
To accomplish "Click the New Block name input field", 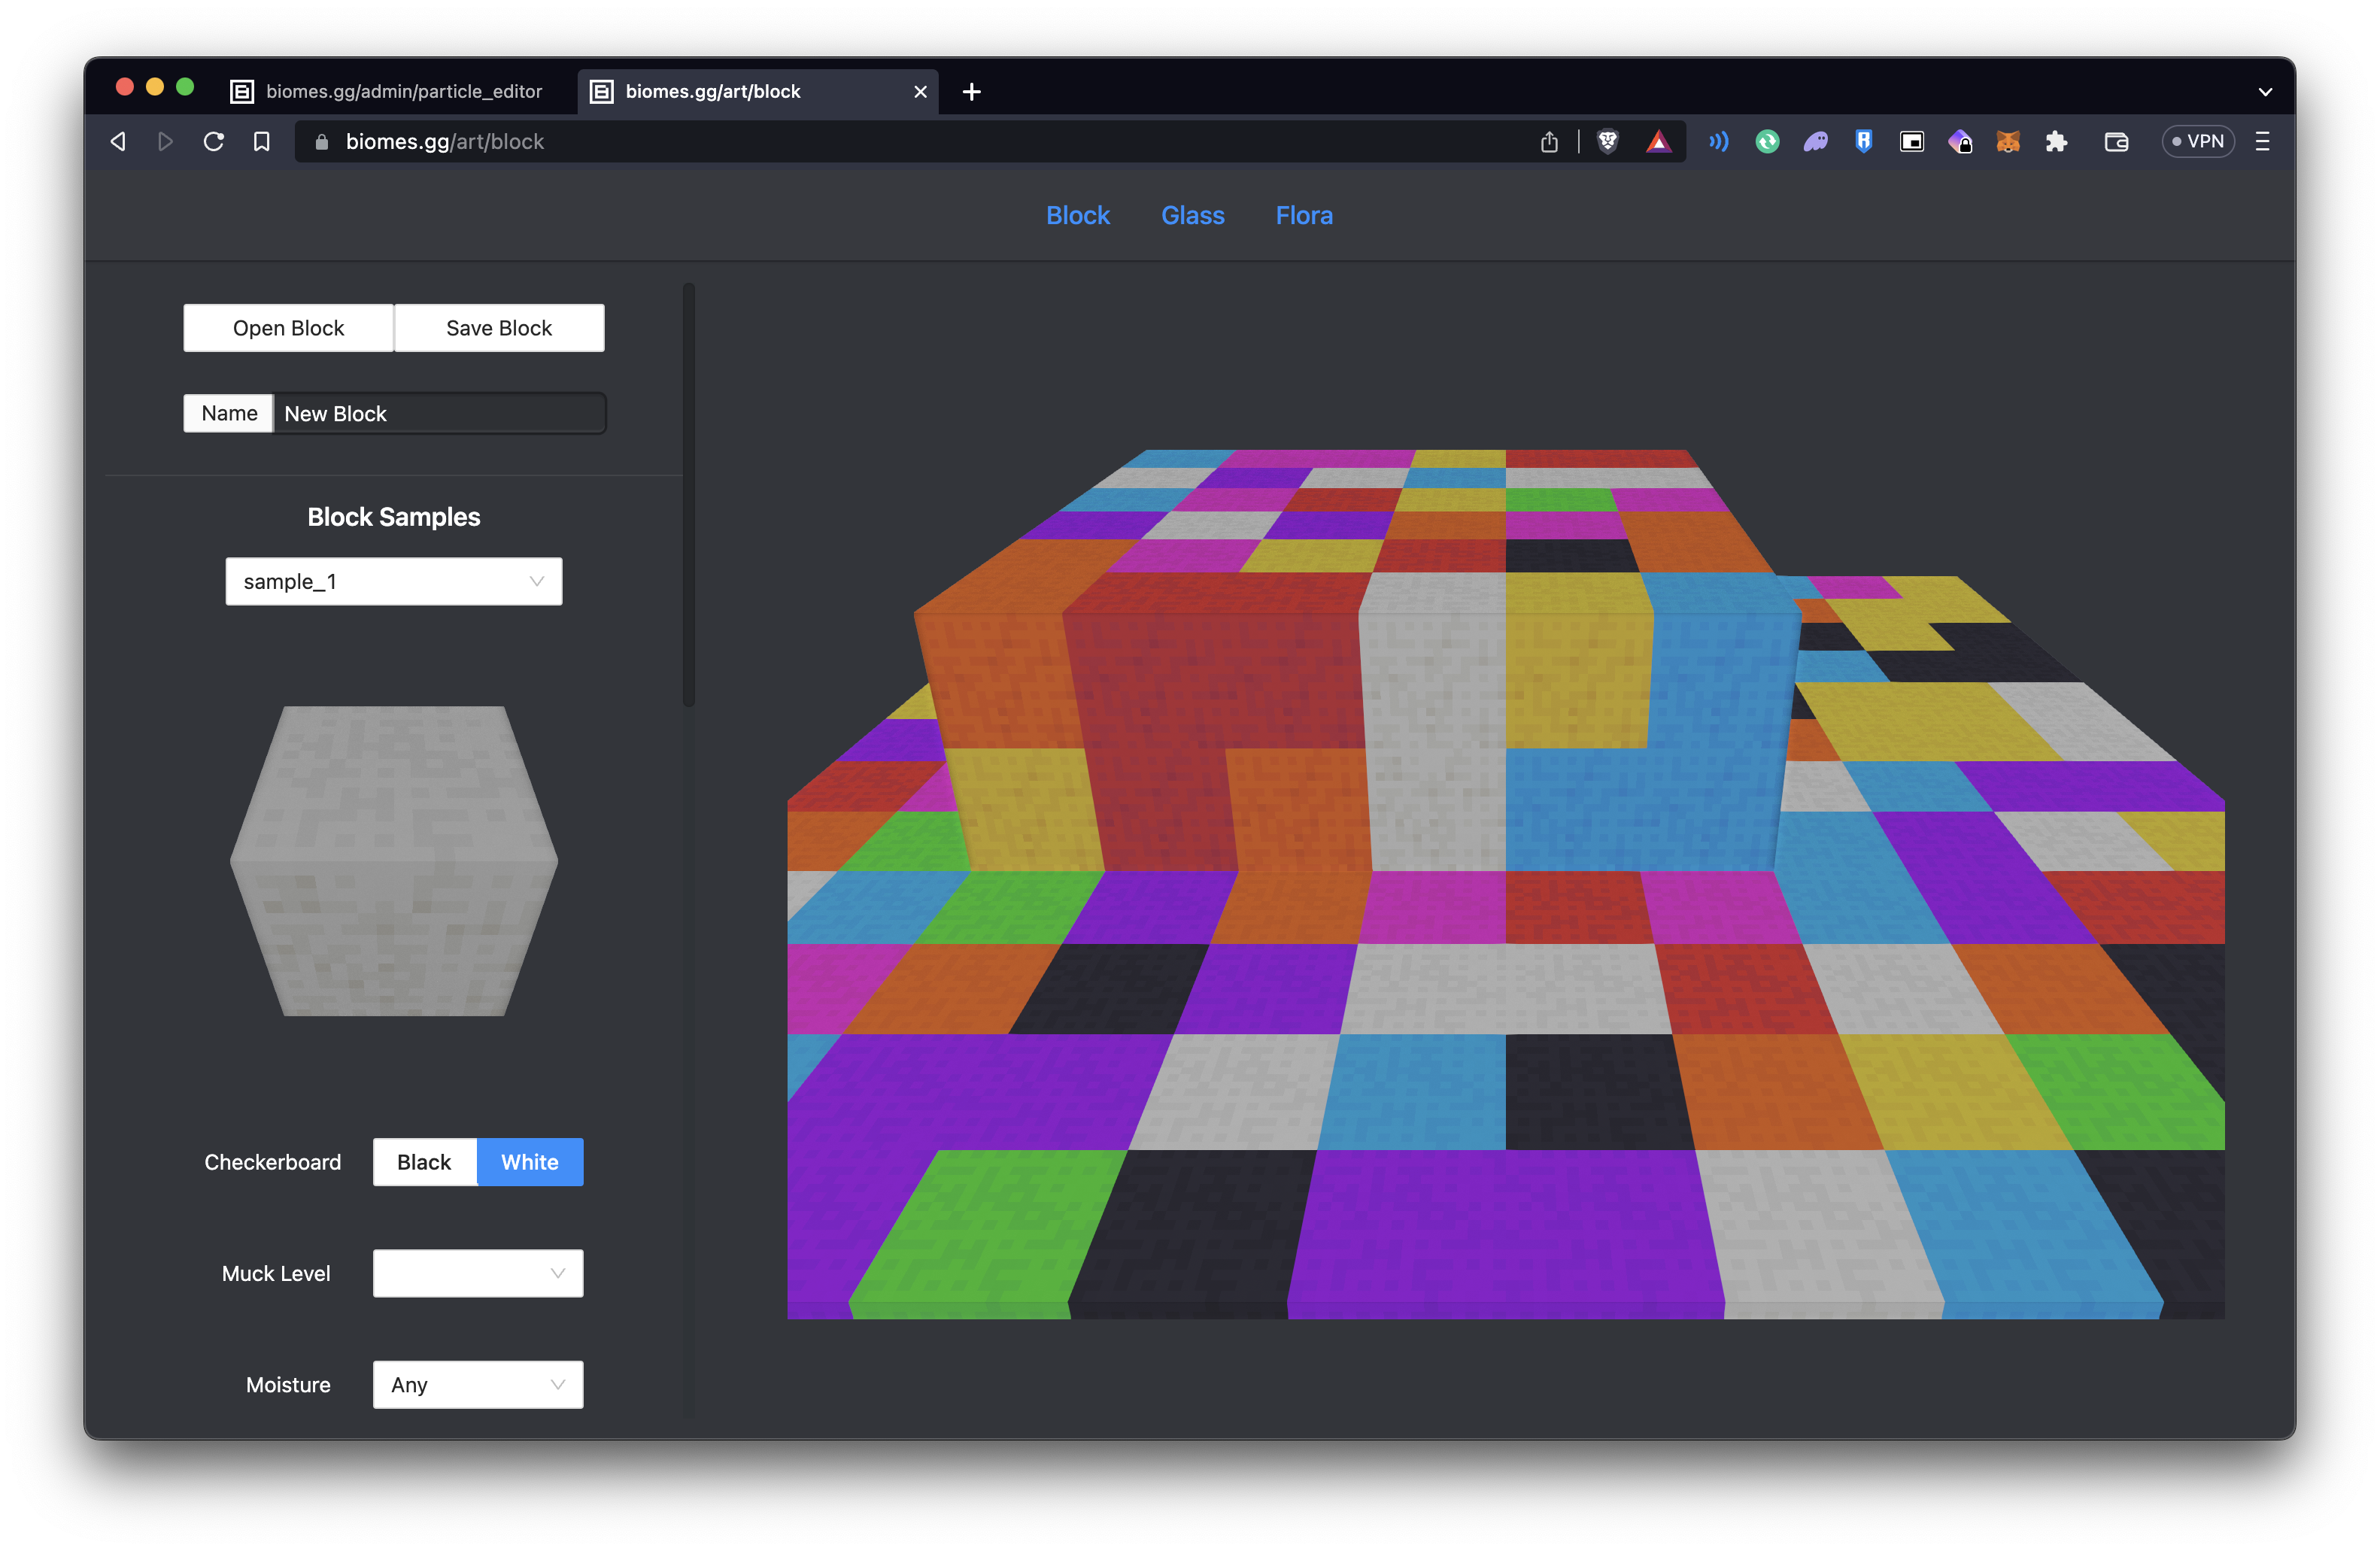I will [x=438, y=414].
